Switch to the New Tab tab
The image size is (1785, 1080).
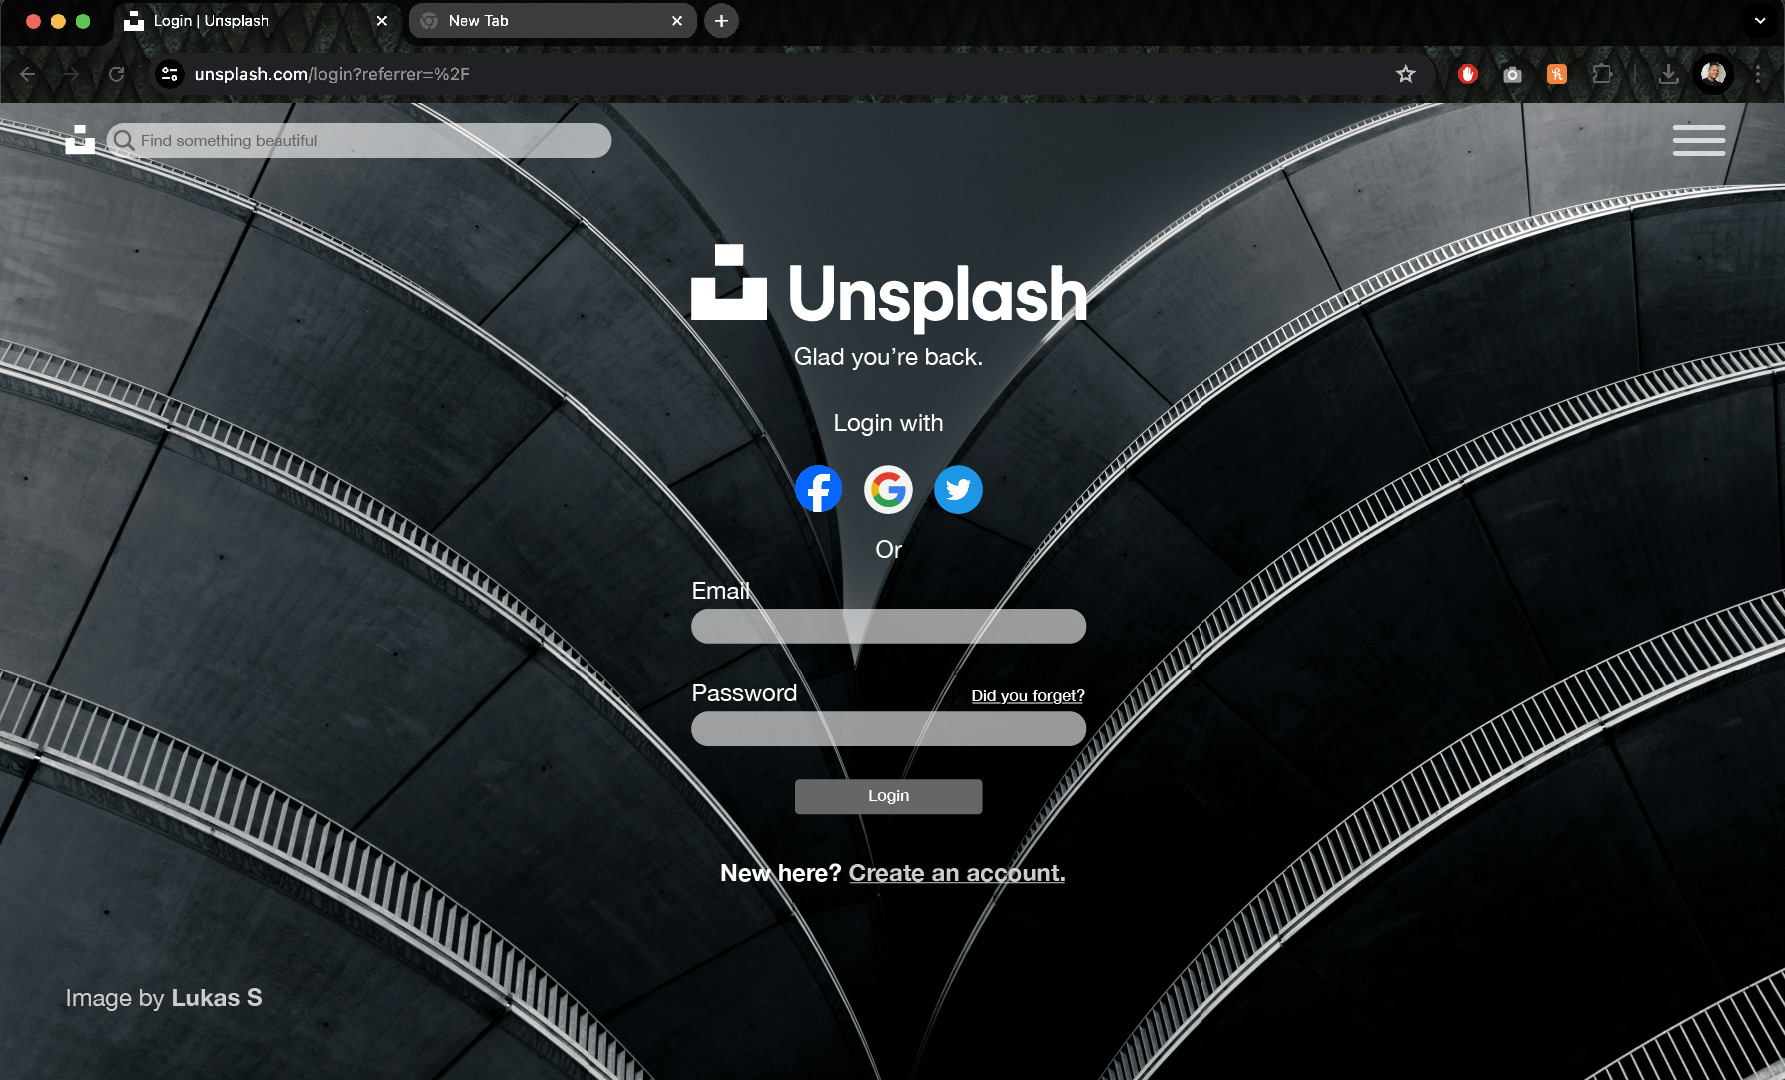[x=553, y=21]
